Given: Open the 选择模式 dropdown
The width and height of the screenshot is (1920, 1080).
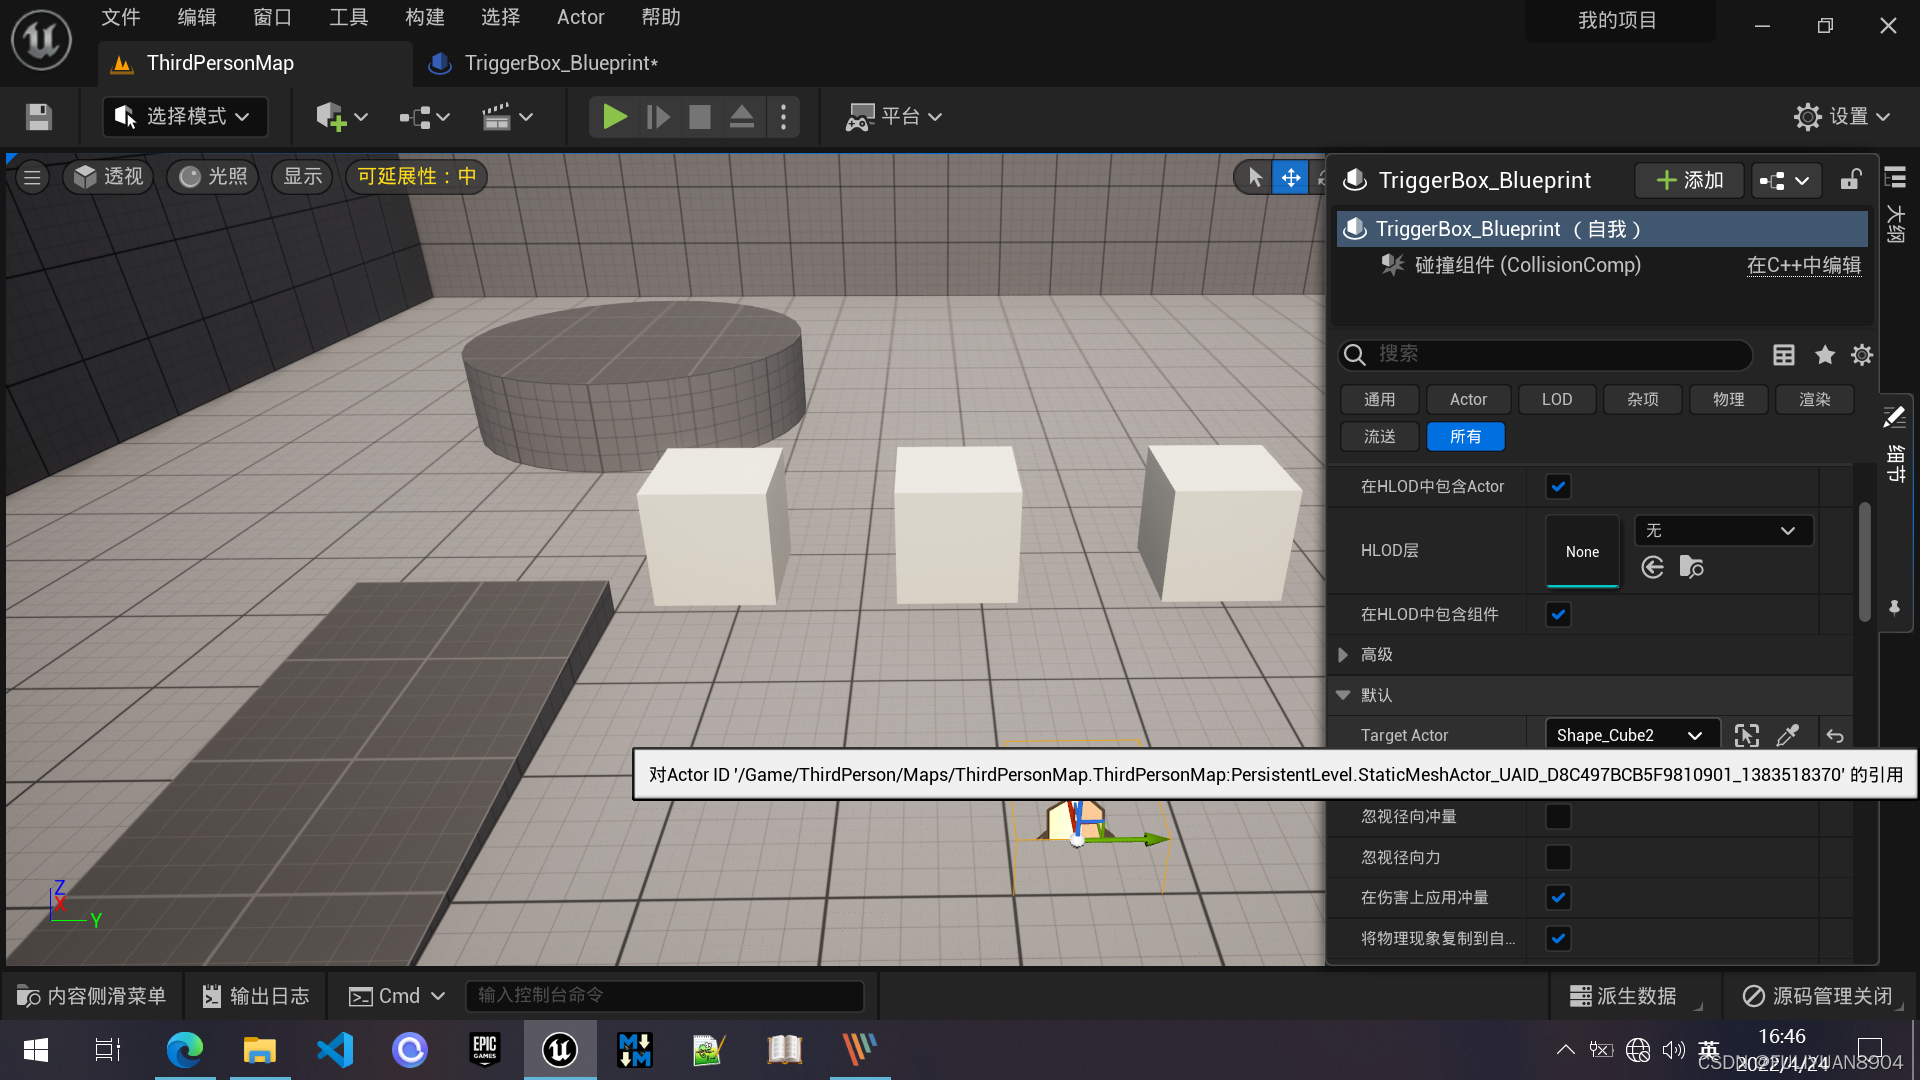Looking at the screenshot, I should click(x=184, y=117).
